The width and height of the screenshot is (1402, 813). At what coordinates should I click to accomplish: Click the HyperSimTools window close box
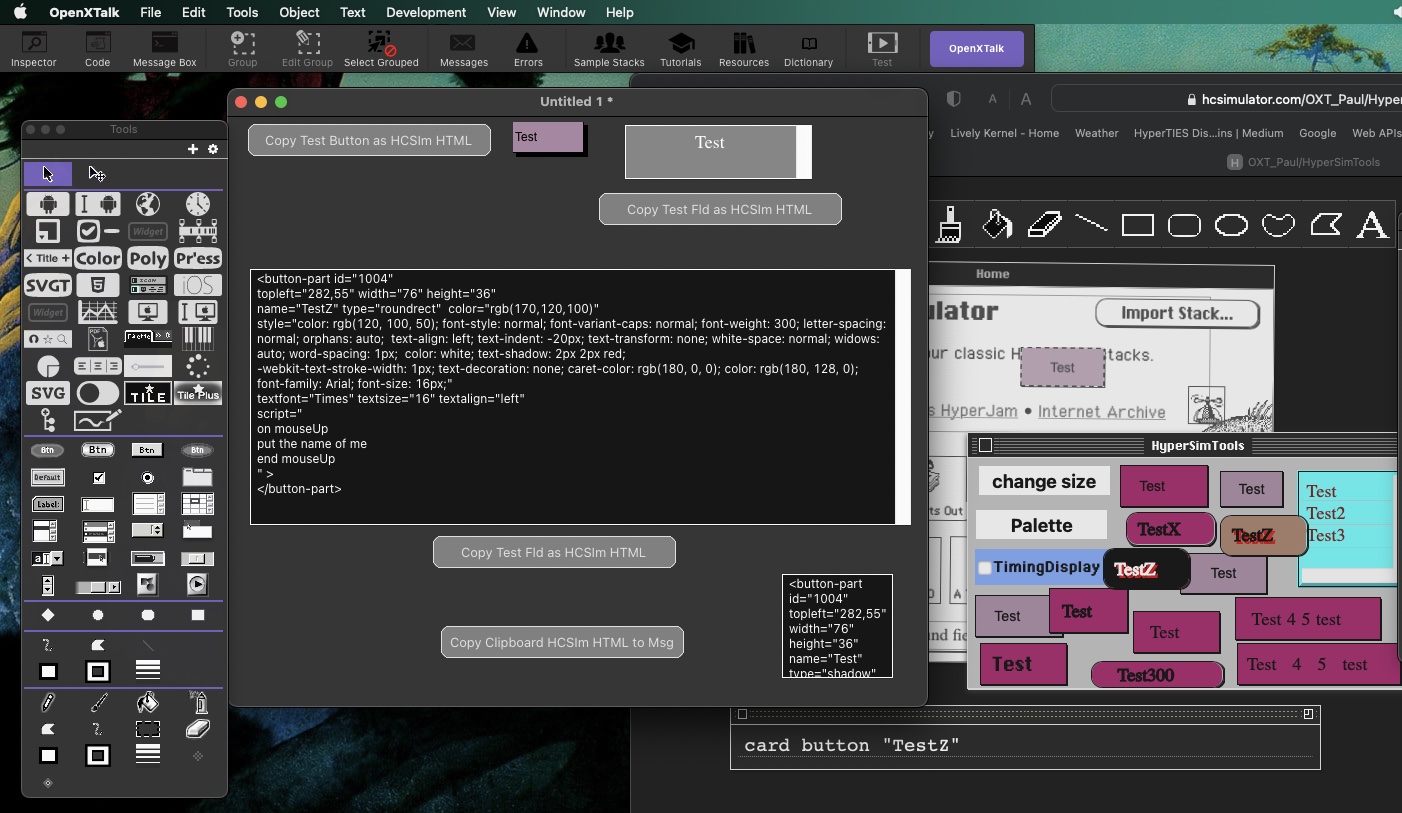pyautogui.click(x=985, y=445)
